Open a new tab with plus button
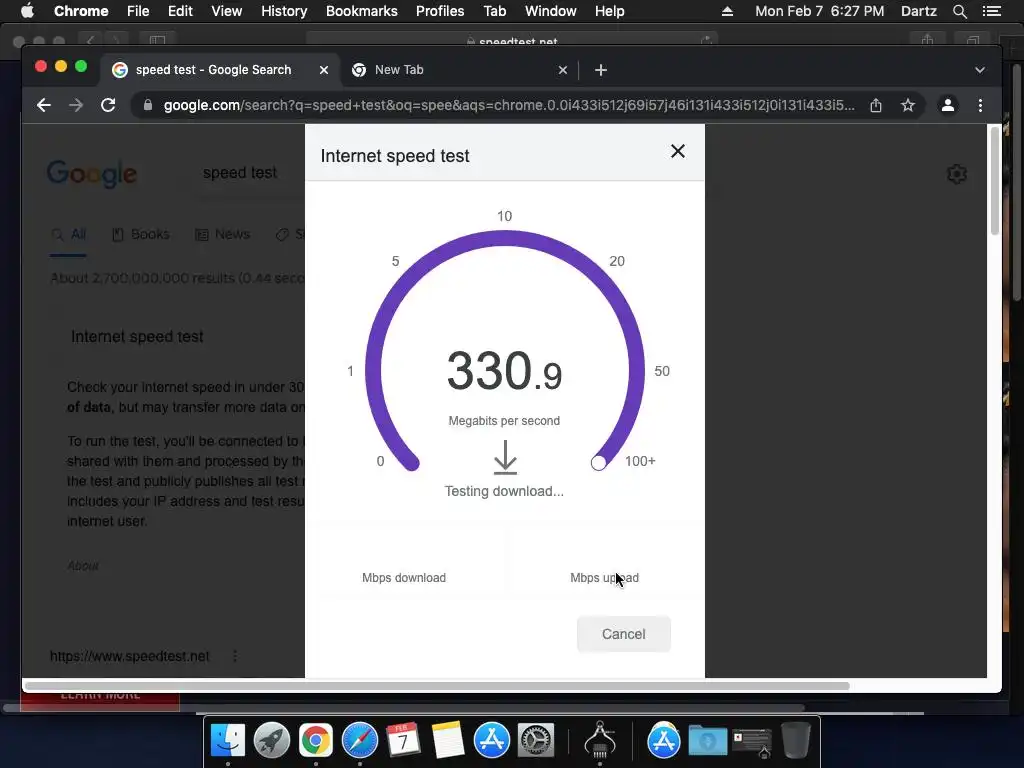This screenshot has height=768, width=1024. tap(601, 70)
